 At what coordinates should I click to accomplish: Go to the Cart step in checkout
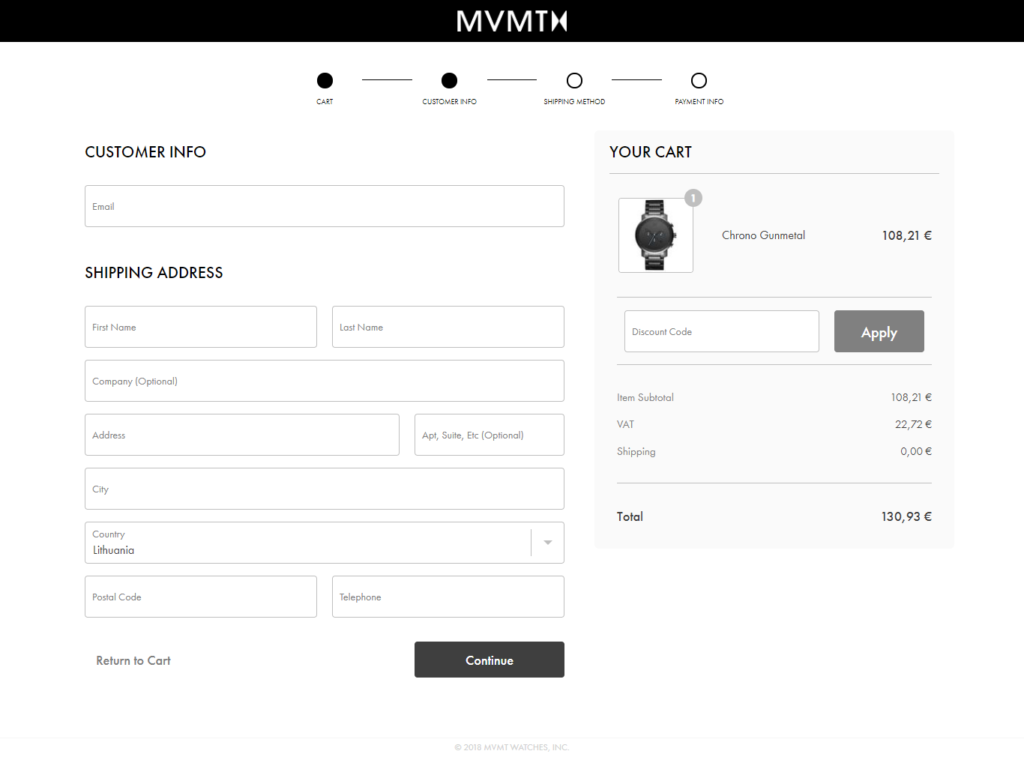tap(324, 80)
